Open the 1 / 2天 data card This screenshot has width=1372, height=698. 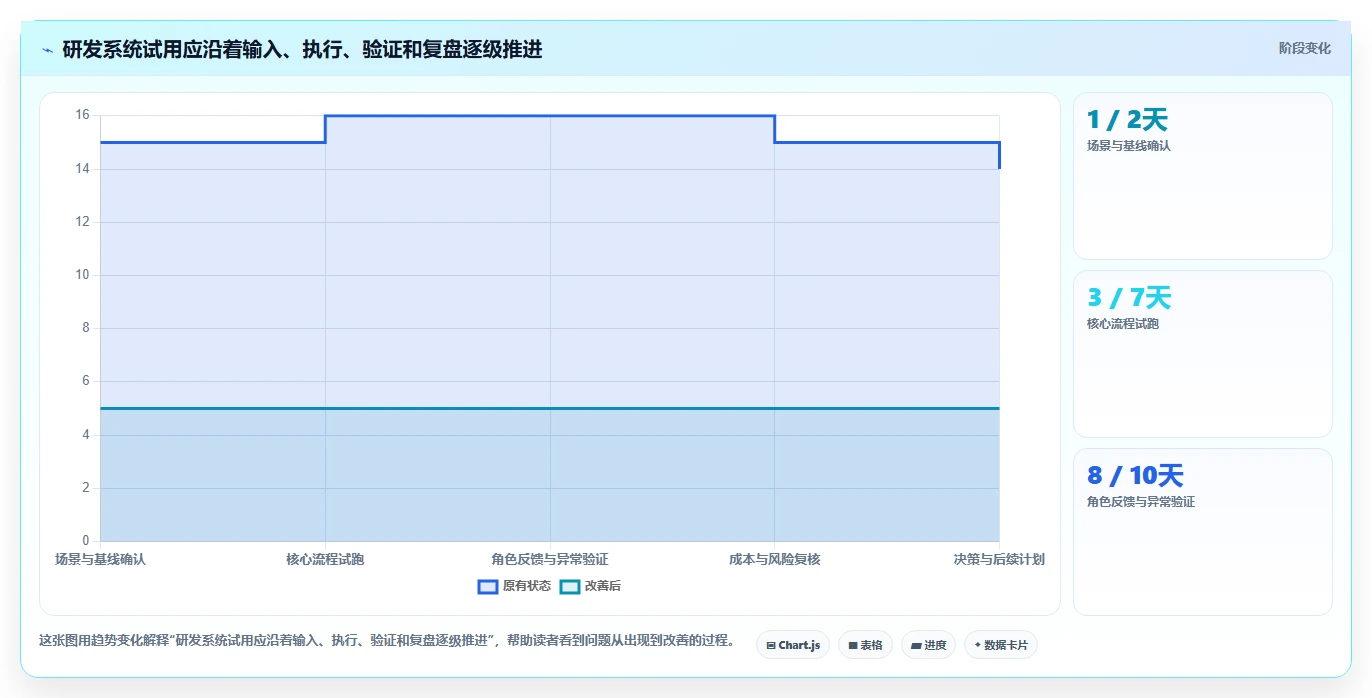click(1202, 176)
